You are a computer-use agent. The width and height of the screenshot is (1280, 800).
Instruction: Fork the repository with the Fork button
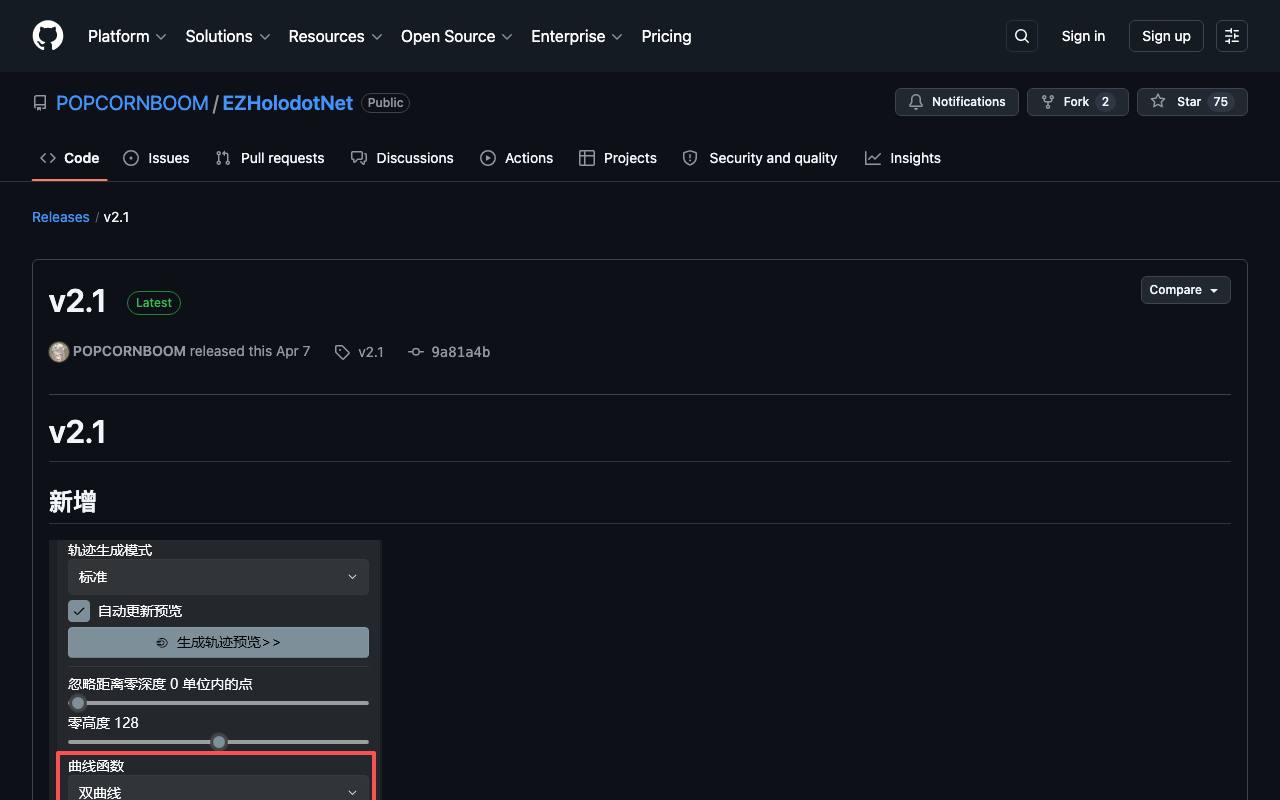(x=1078, y=102)
